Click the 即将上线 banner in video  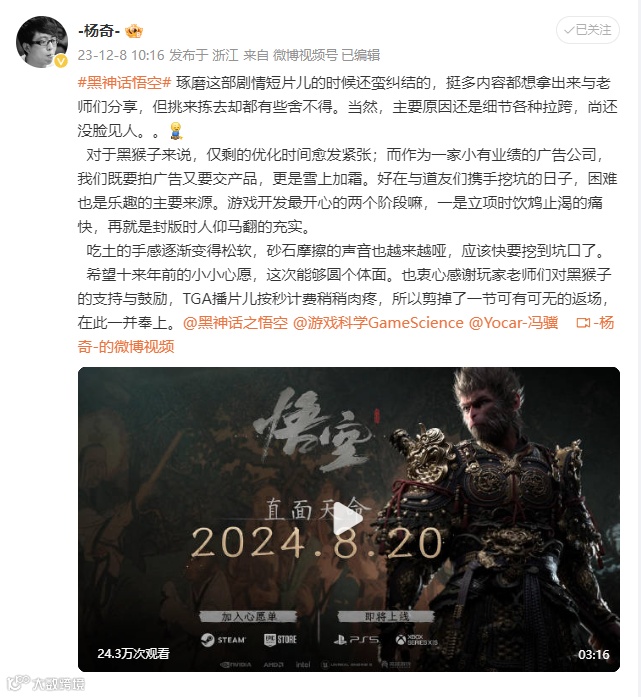pos(386,616)
